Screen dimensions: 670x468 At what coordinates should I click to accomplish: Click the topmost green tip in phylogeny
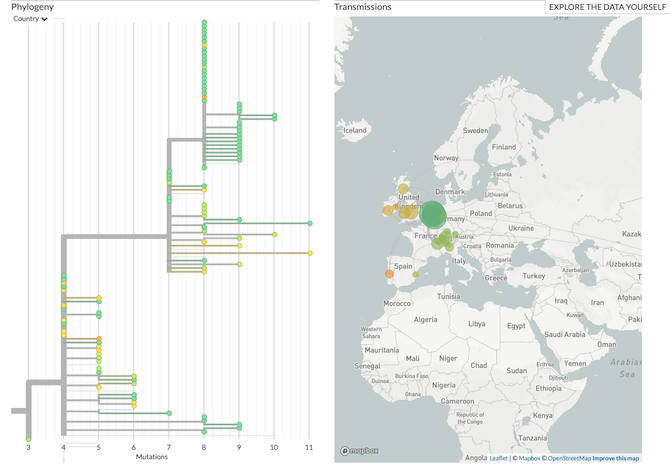204,22
